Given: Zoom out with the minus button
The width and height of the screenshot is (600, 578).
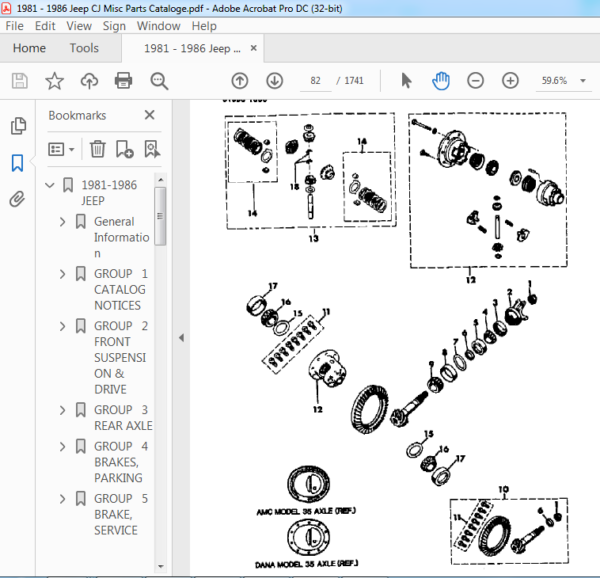Looking at the screenshot, I should [x=476, y=81].
